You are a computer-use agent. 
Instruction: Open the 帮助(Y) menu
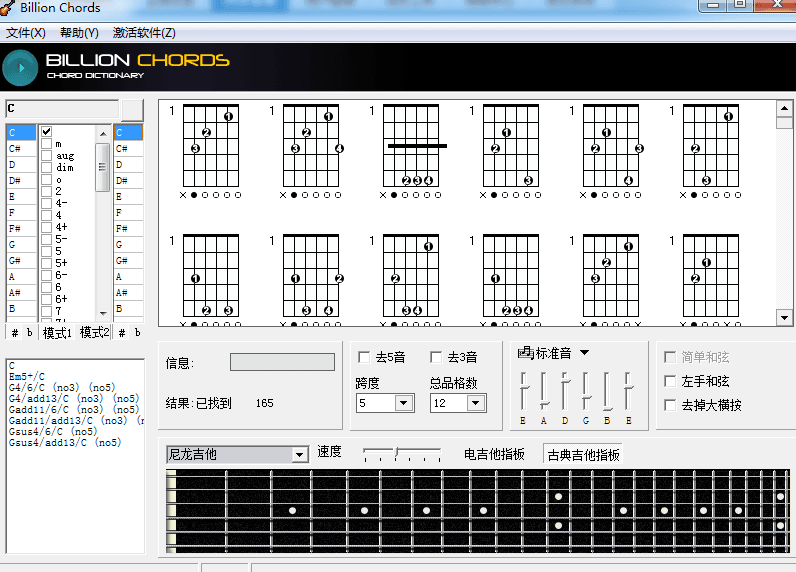(79, 33)
